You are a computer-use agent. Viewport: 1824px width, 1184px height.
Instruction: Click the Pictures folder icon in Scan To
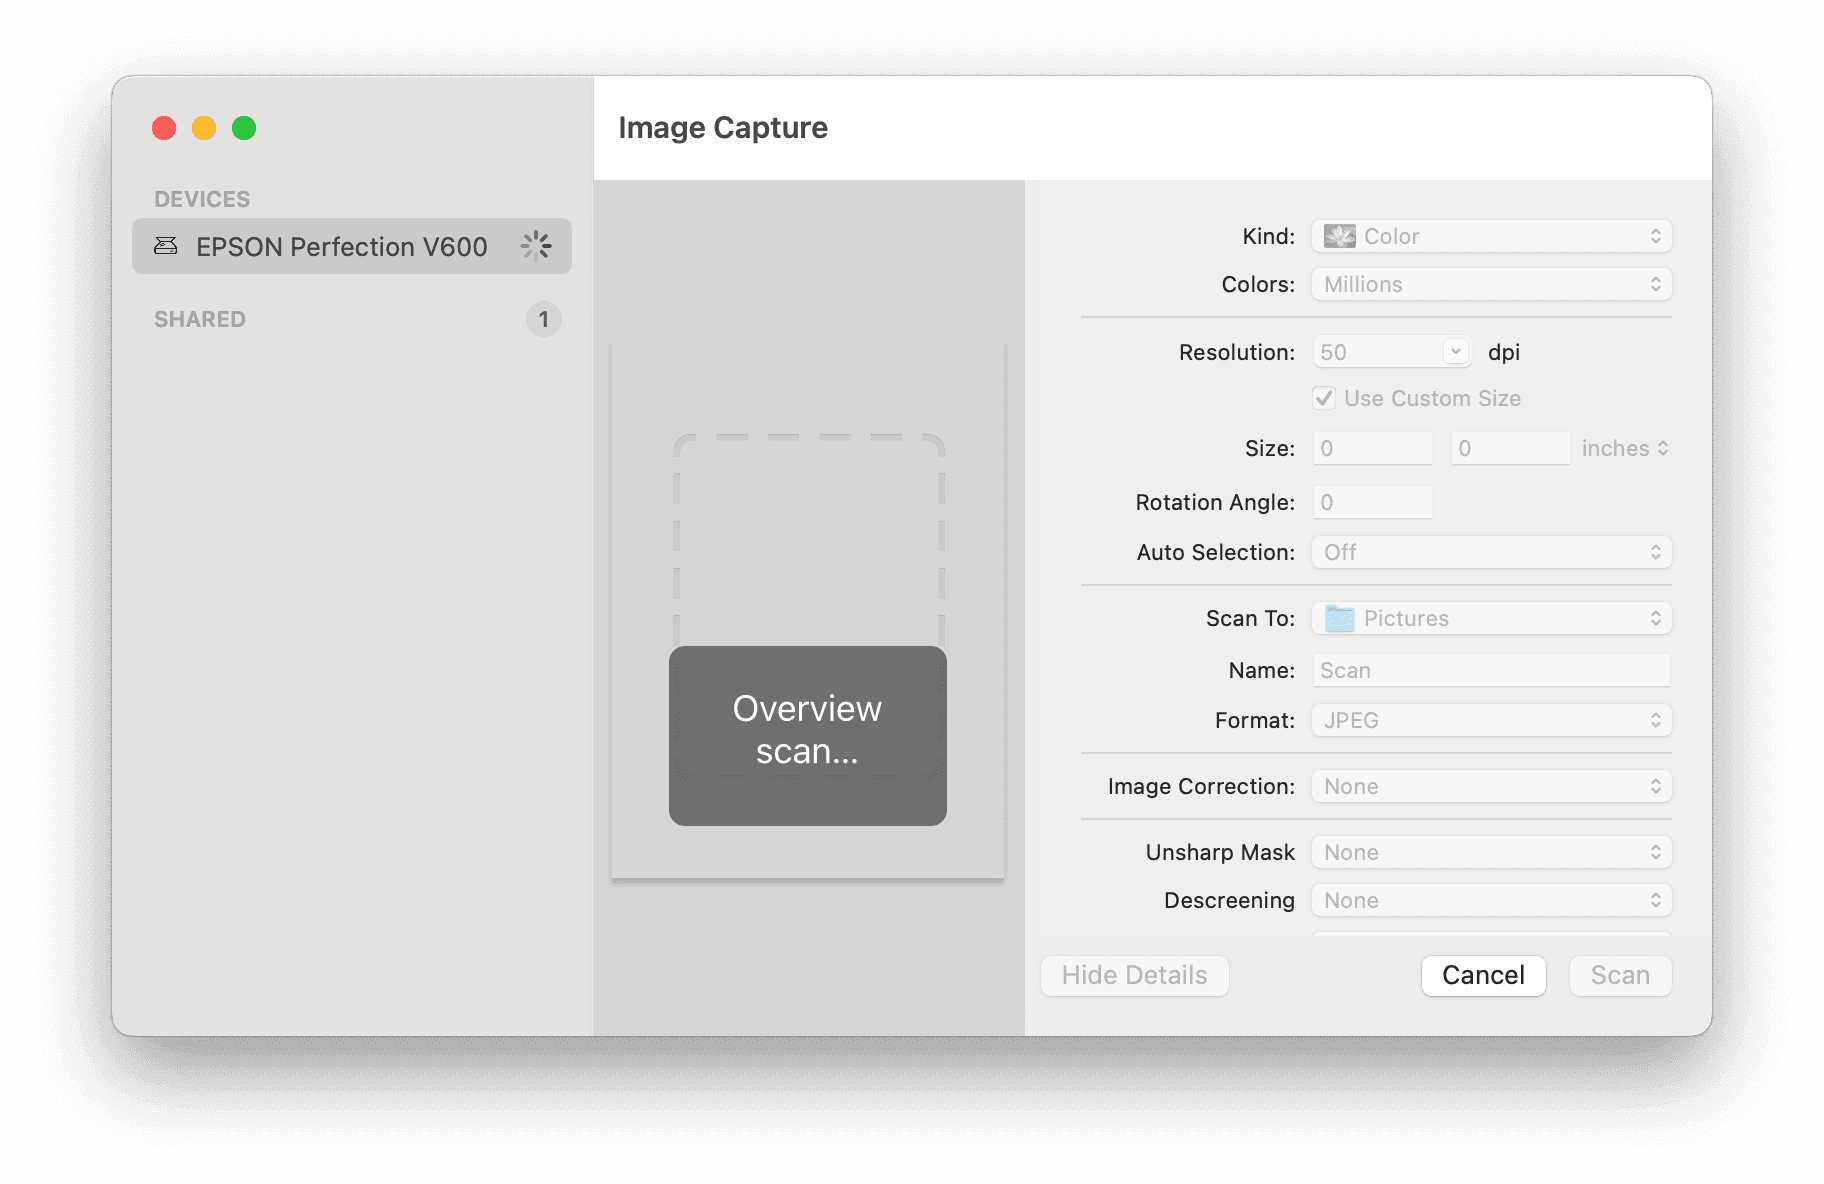pos(1341,618)
